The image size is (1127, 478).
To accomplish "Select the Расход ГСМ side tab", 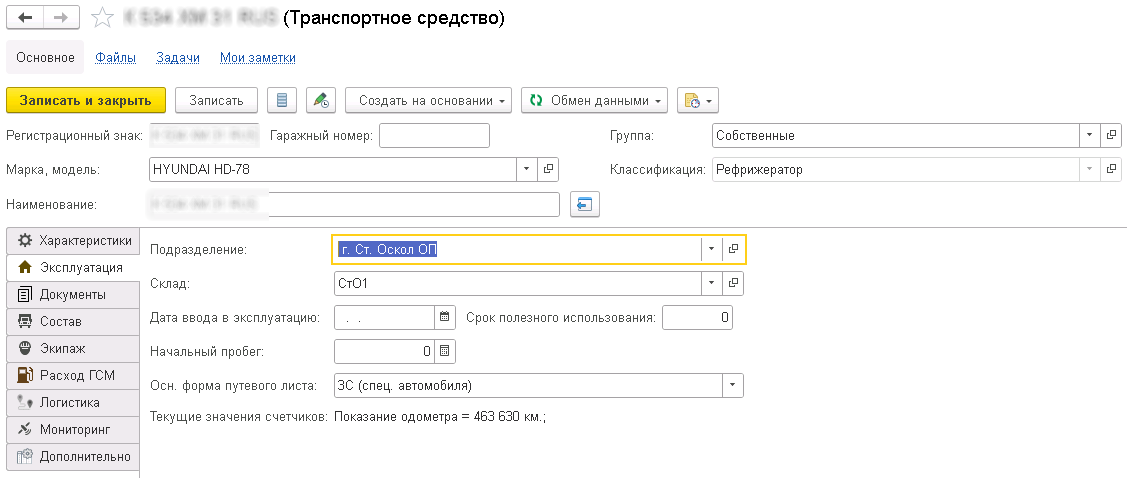I will click(x=72, y=375).
